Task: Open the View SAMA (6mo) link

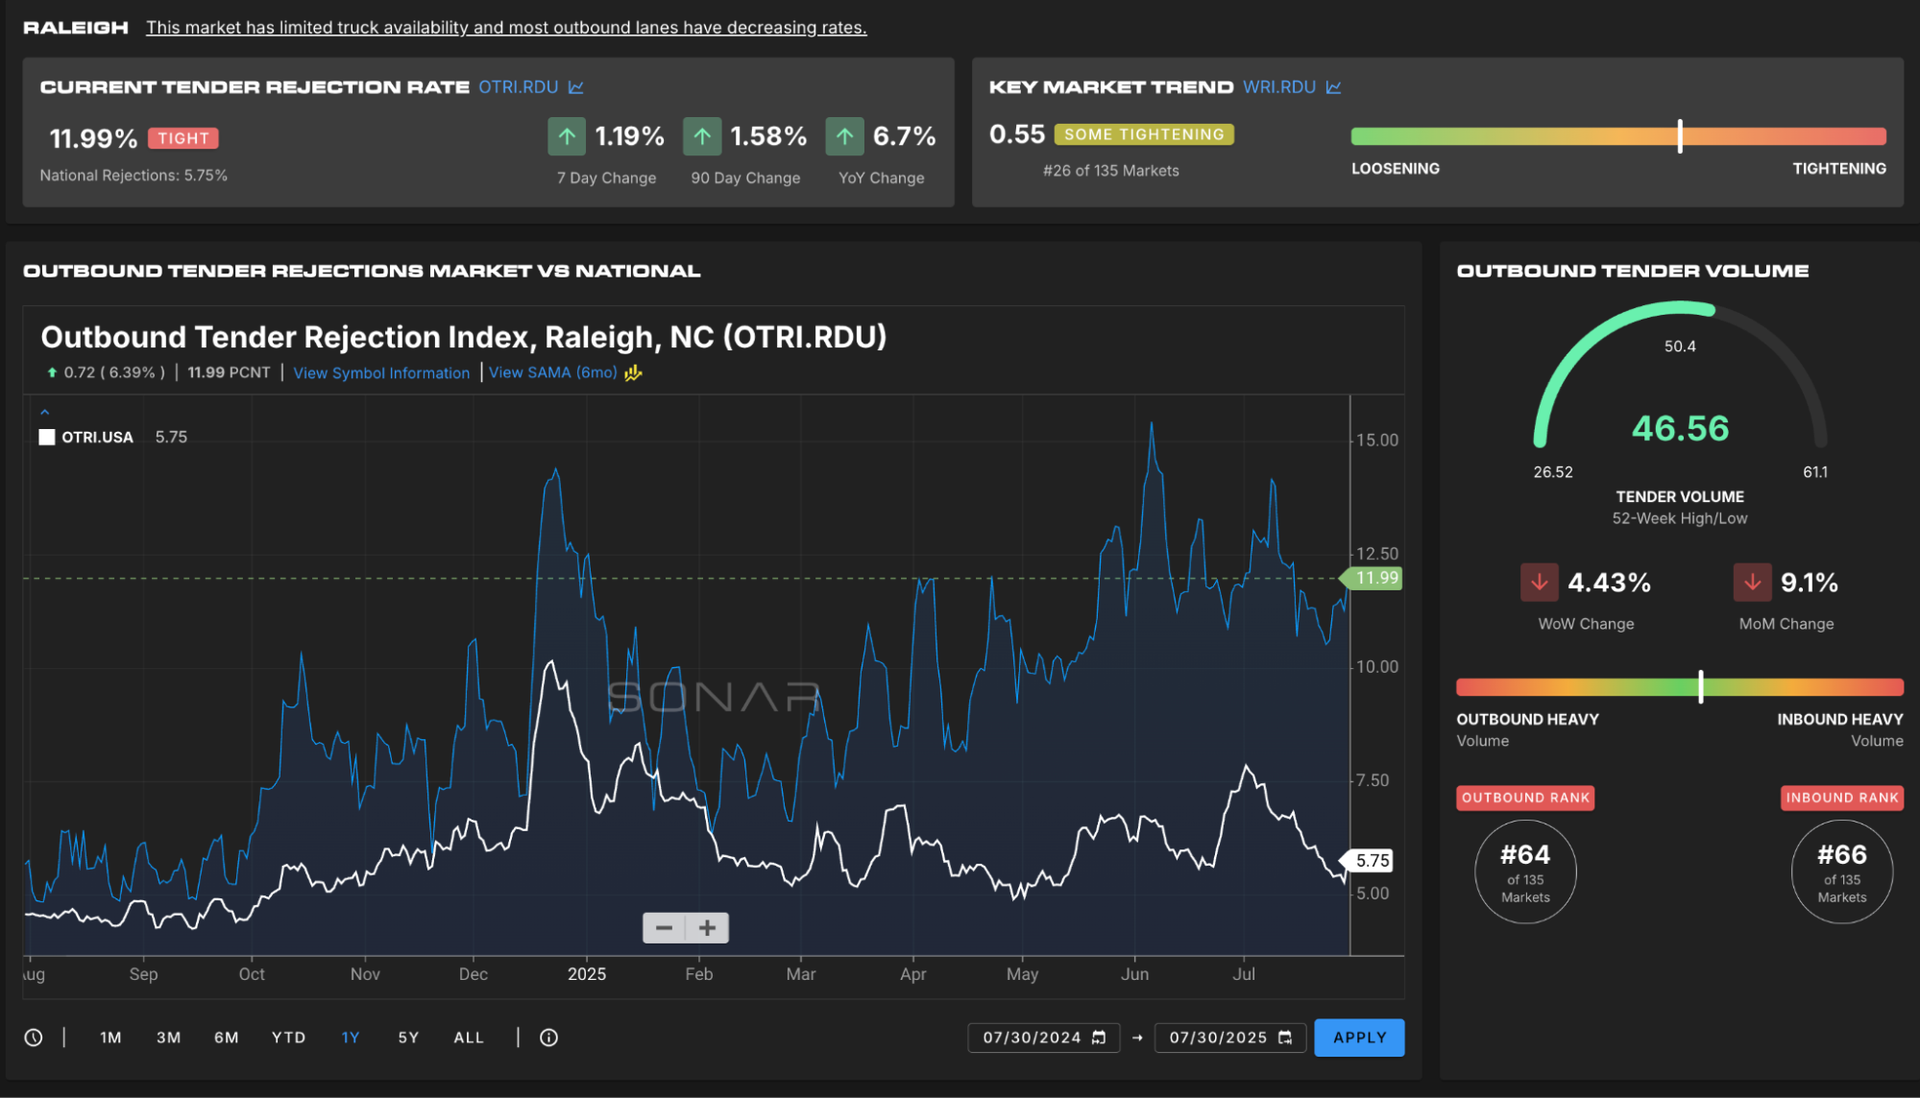Action: (553, 372)
